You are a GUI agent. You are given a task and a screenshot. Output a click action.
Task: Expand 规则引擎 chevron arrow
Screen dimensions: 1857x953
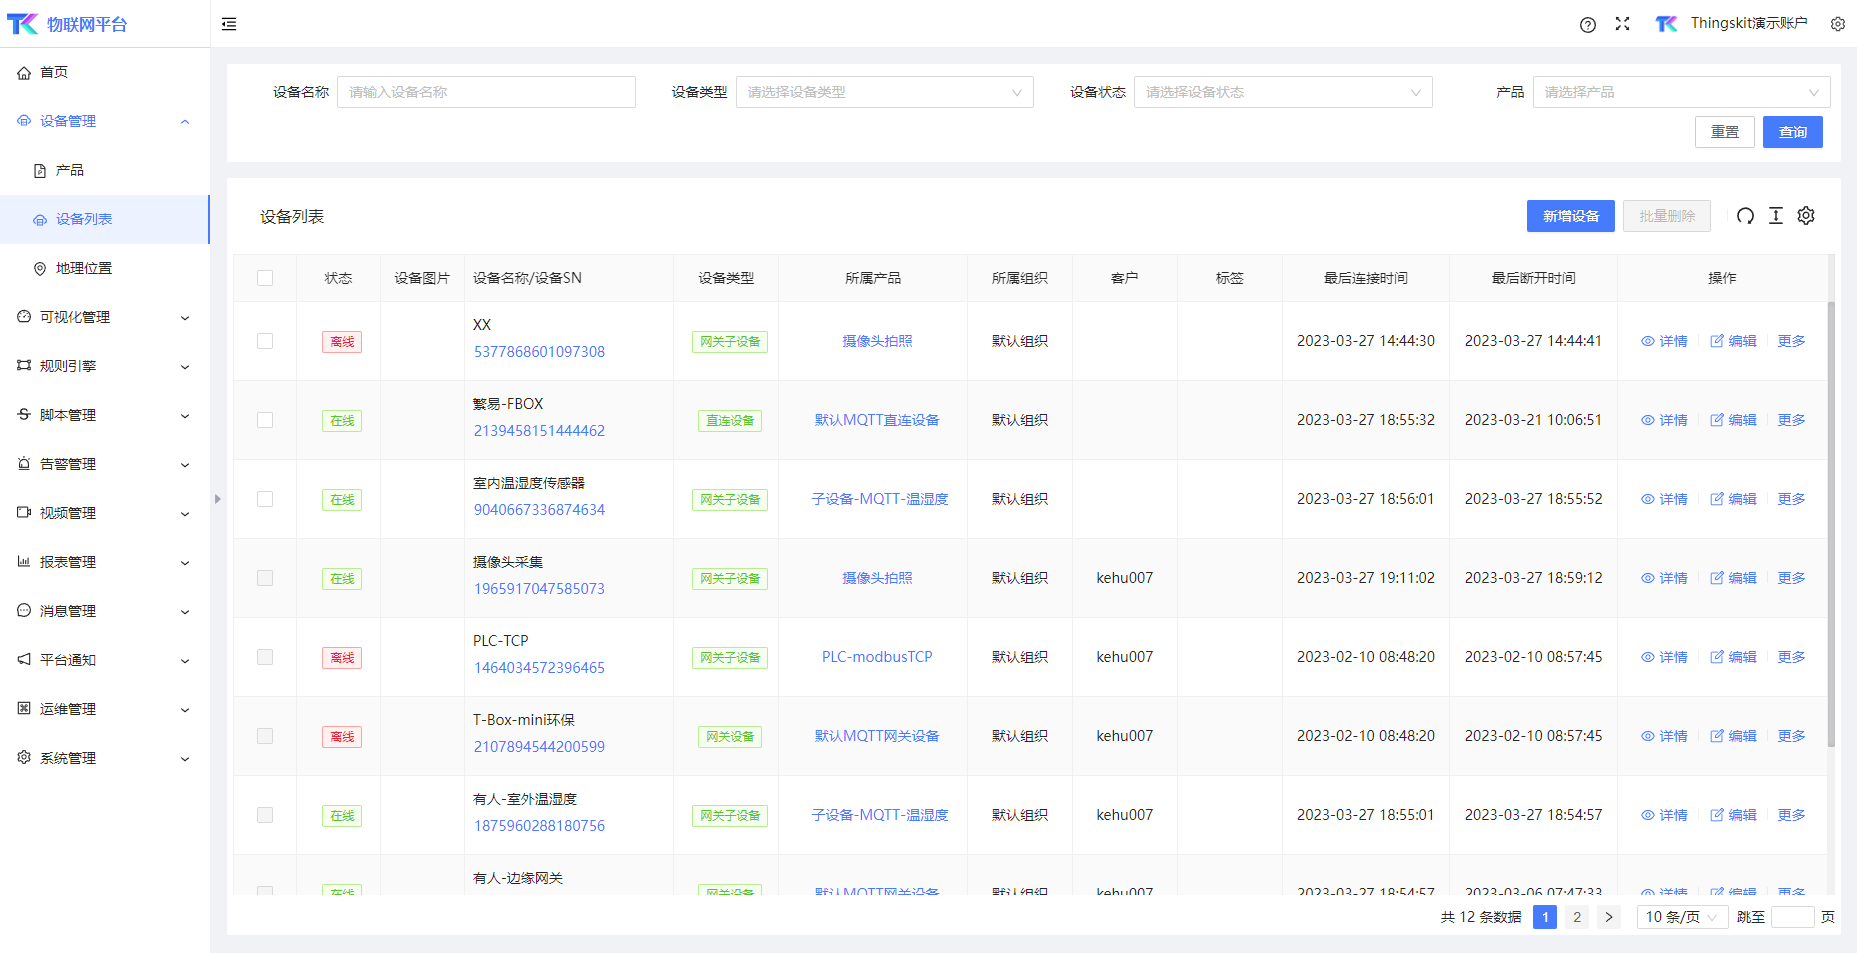[185, 367]
